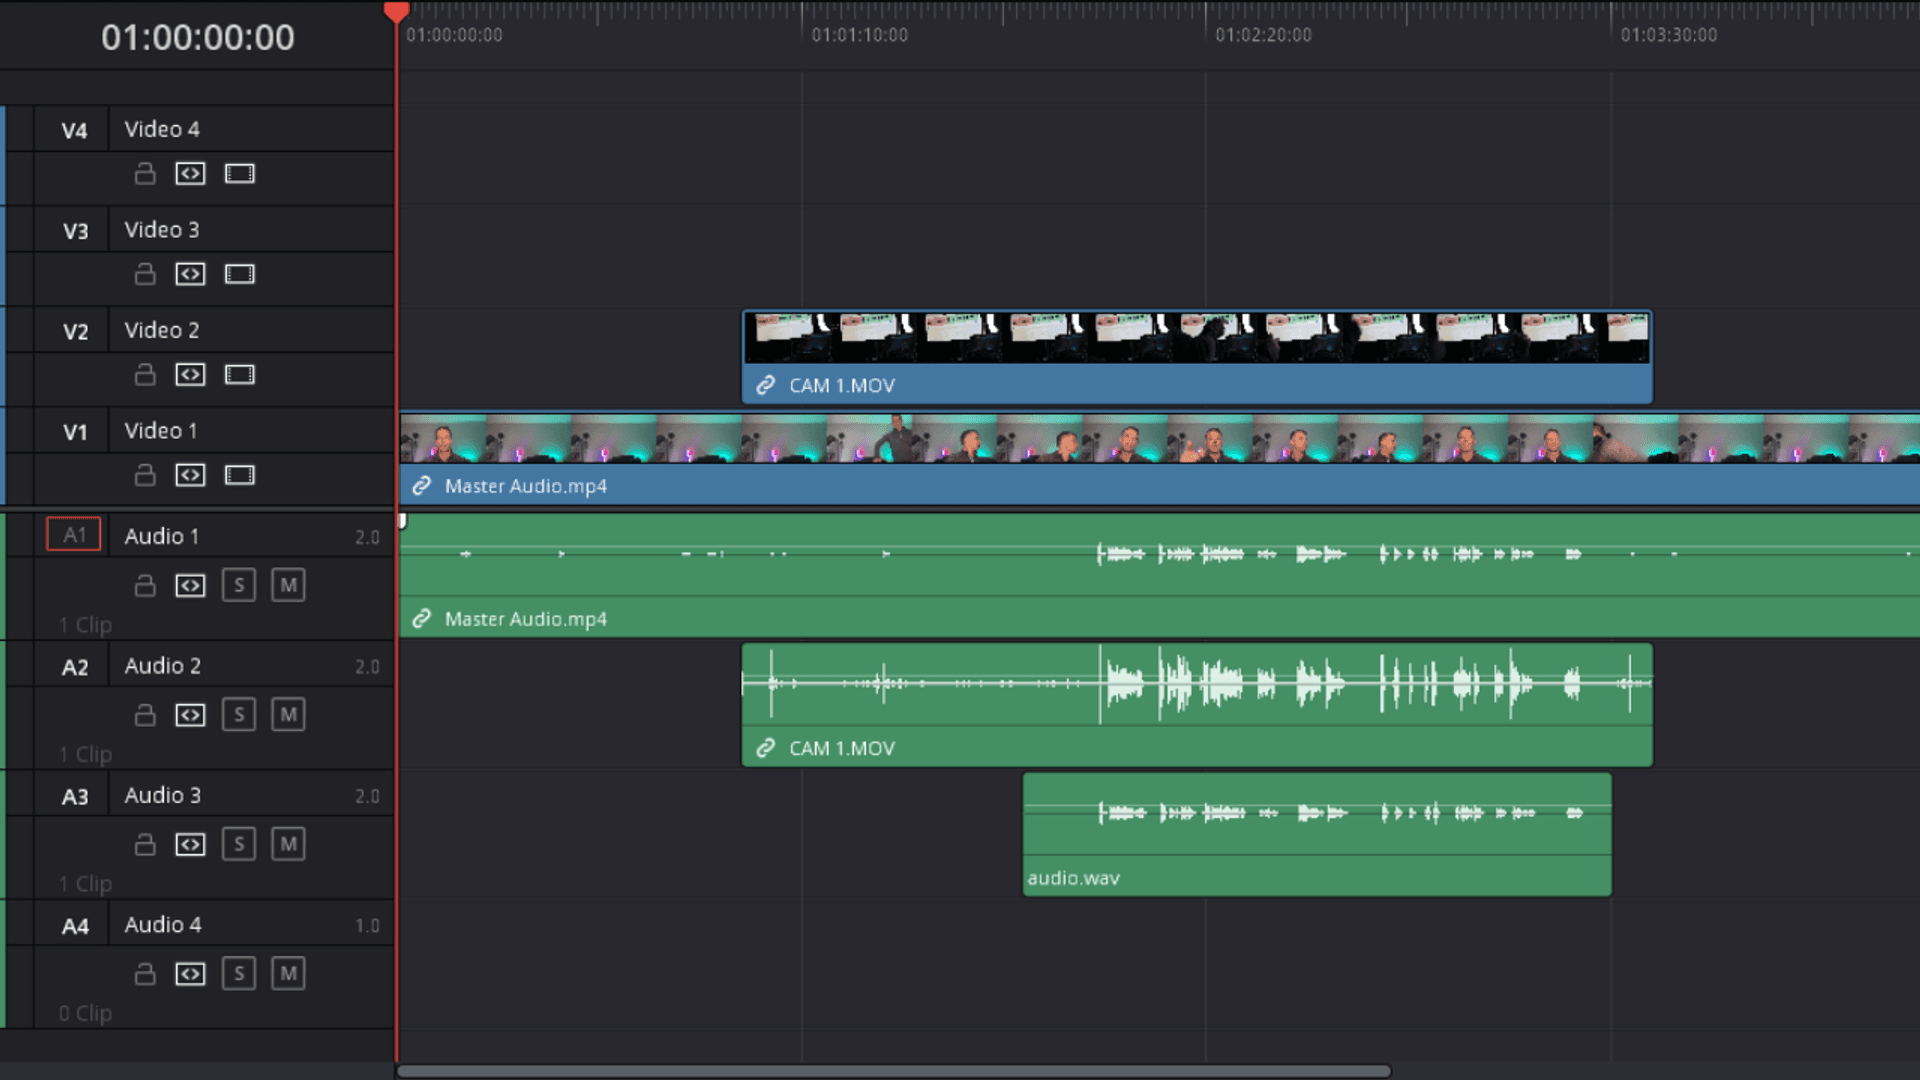This screenshot has width=1920, height=1080.
Task: Toggle auto track selector on Video 1
Action: 190,475
